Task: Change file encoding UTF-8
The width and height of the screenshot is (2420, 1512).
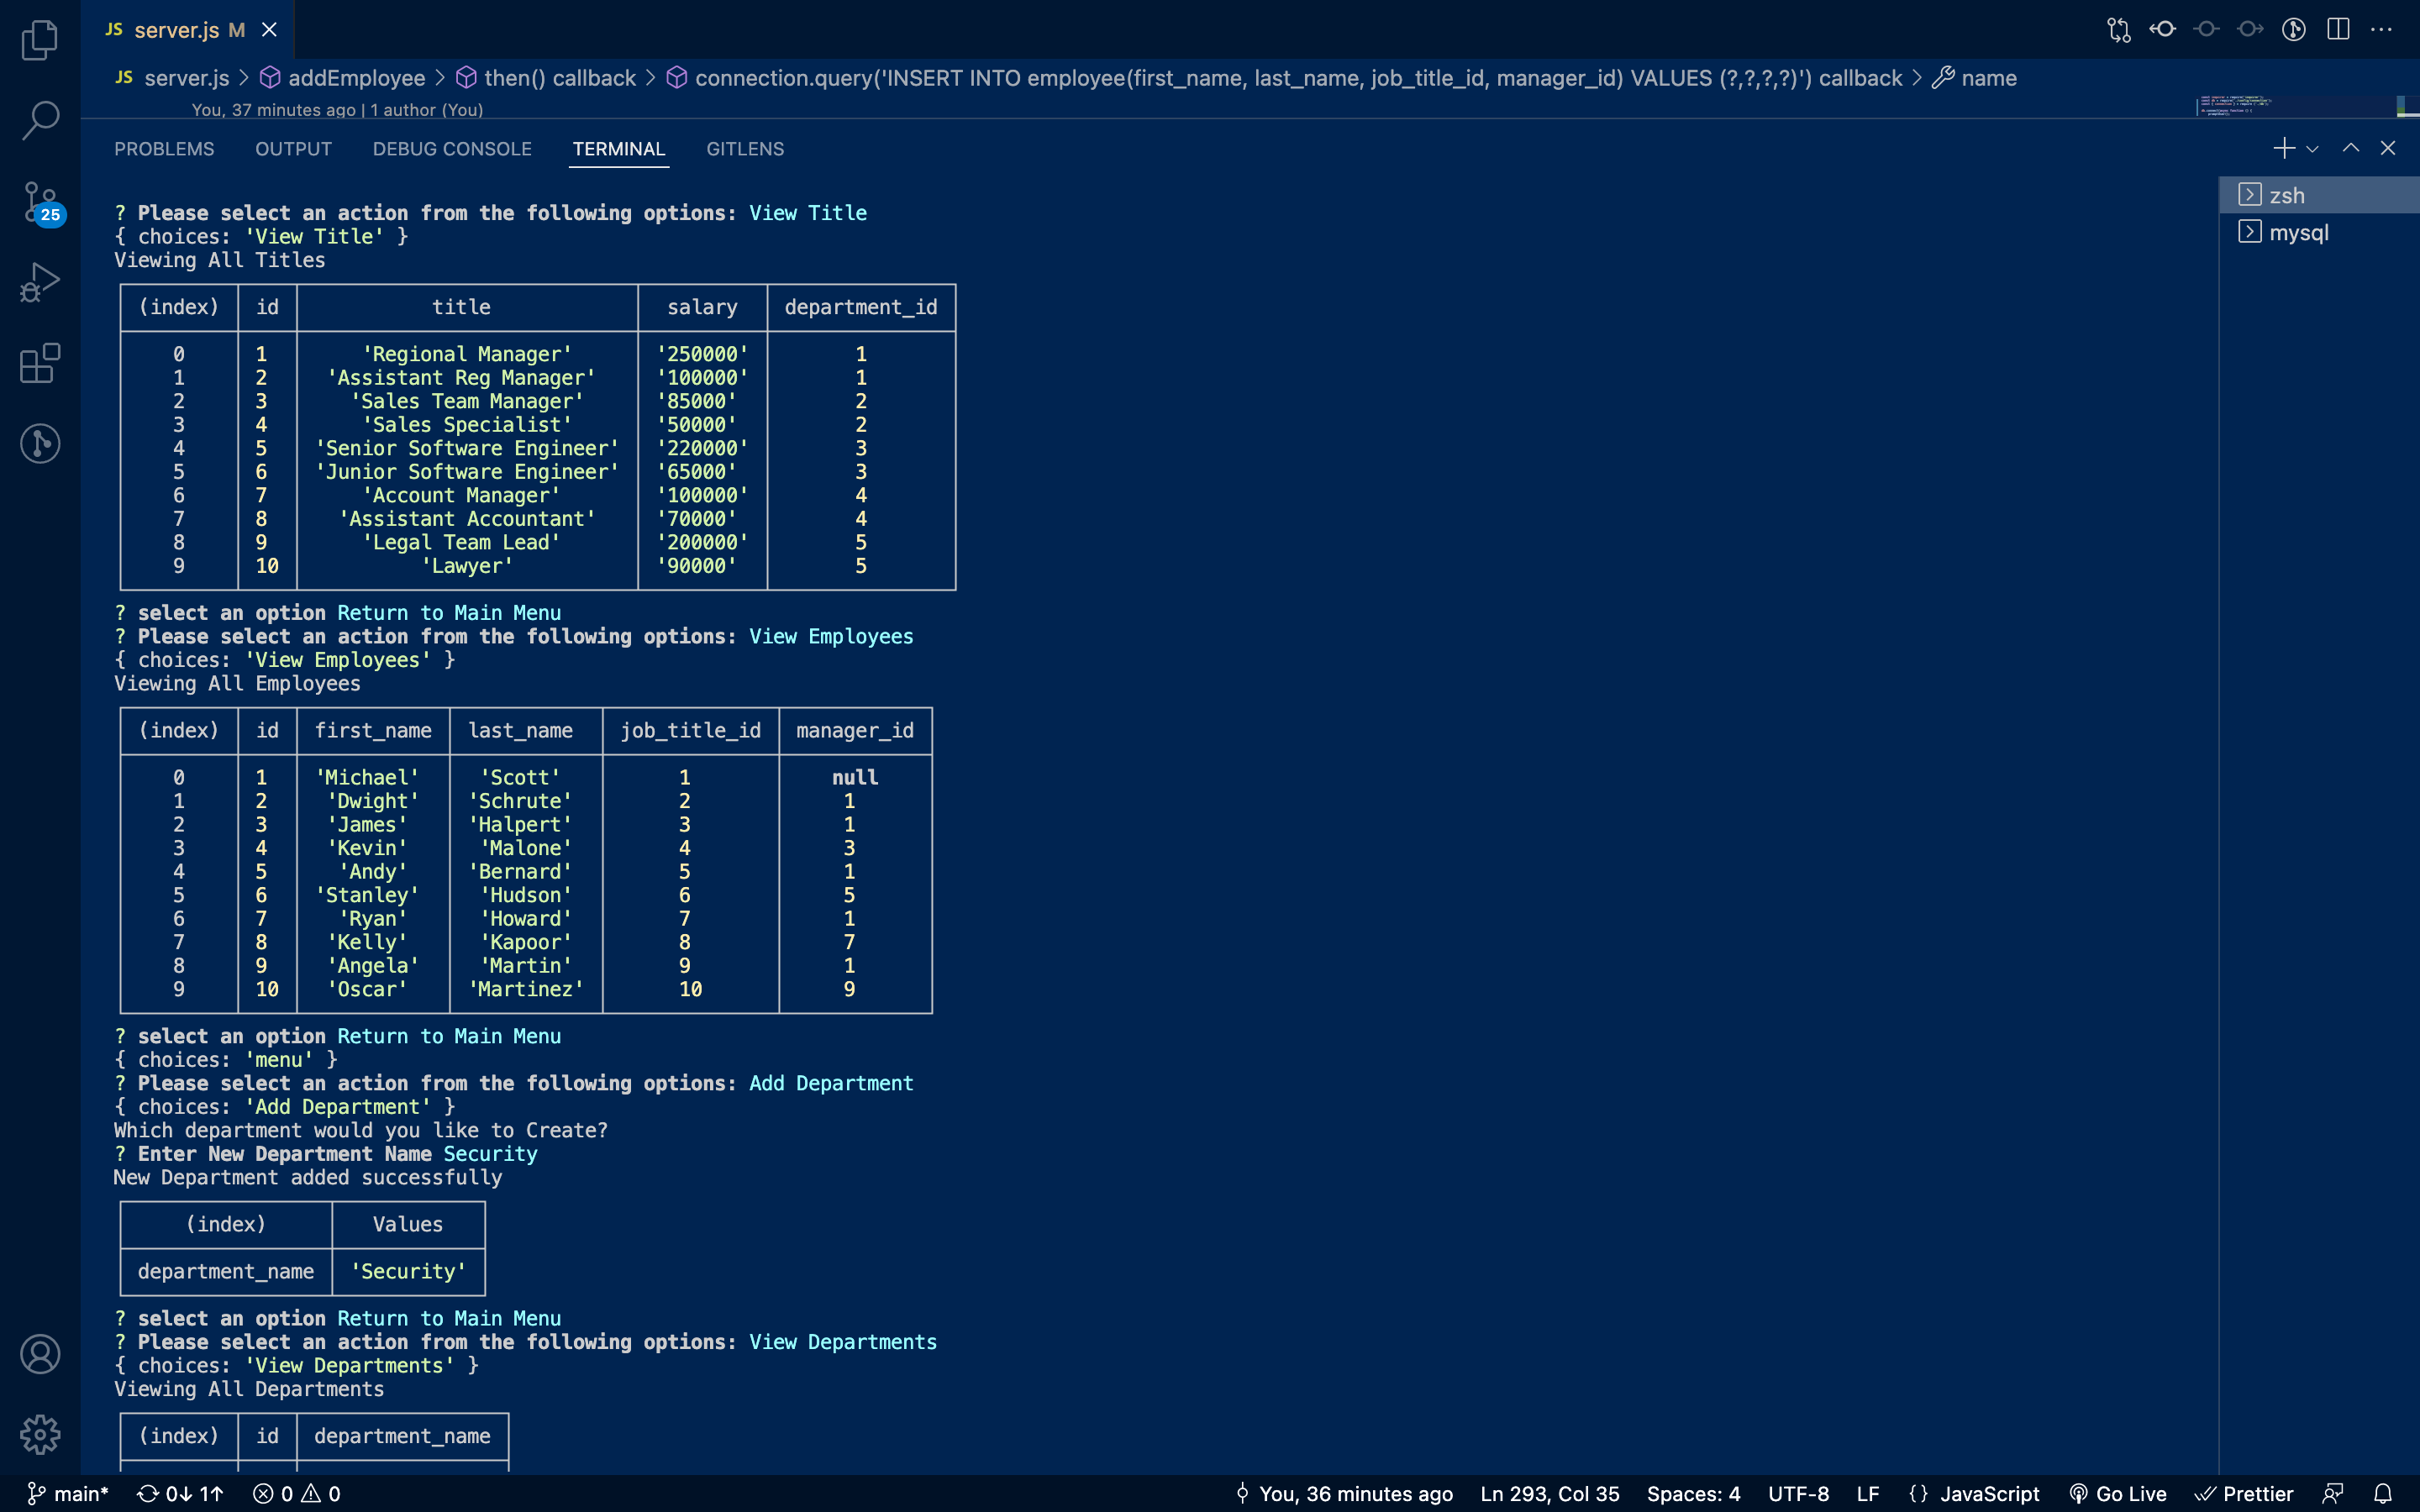Action: click(x=1798, y=1493)
